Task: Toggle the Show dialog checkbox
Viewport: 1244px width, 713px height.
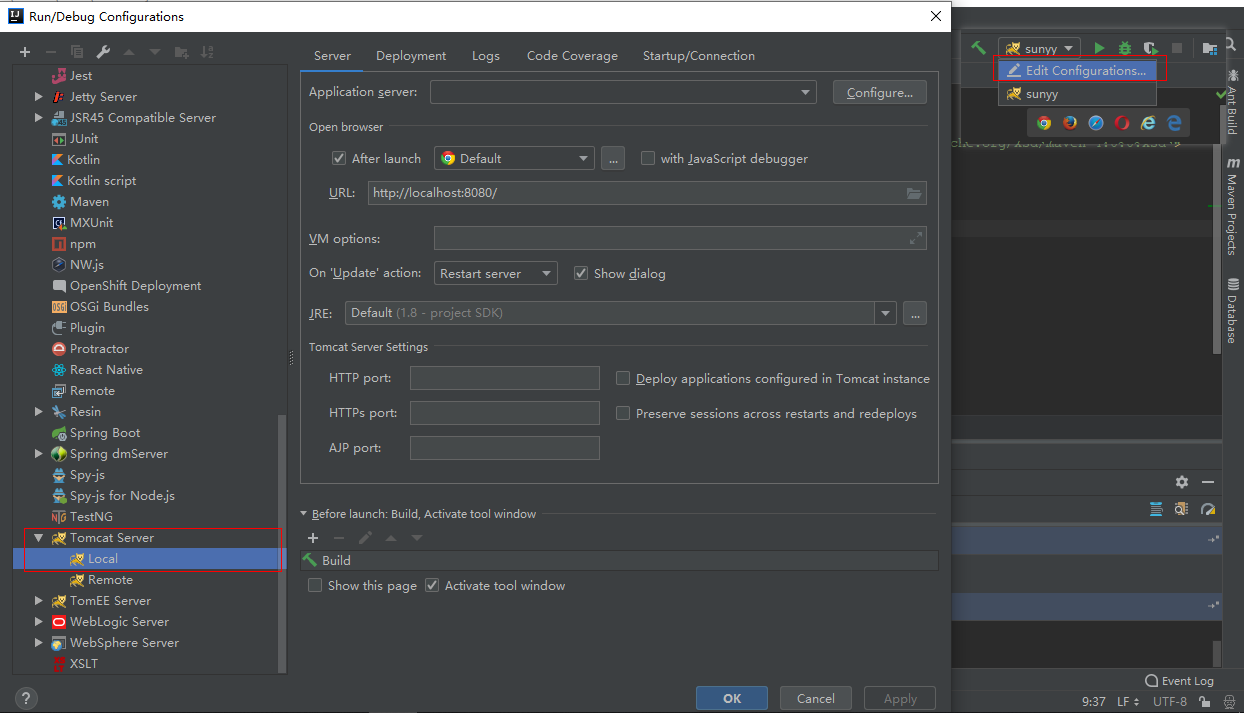Action: tap(581, 273)
